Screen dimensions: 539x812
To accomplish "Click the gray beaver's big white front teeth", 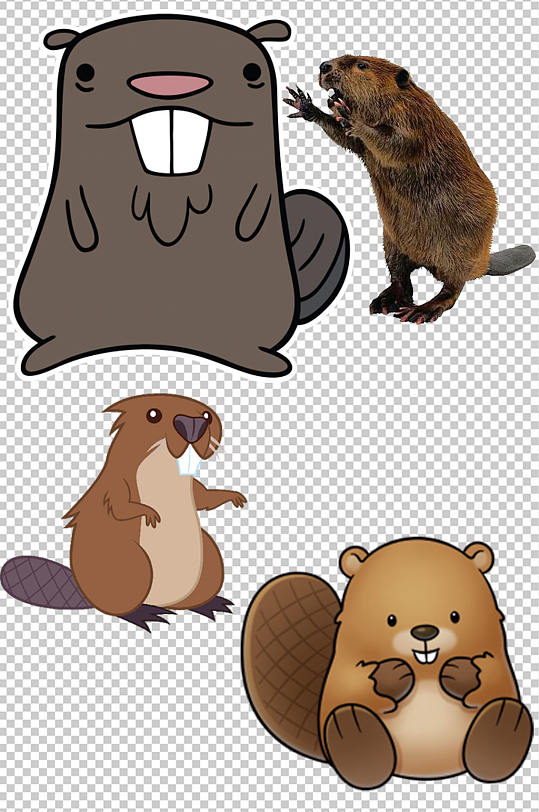I will 171,141.
